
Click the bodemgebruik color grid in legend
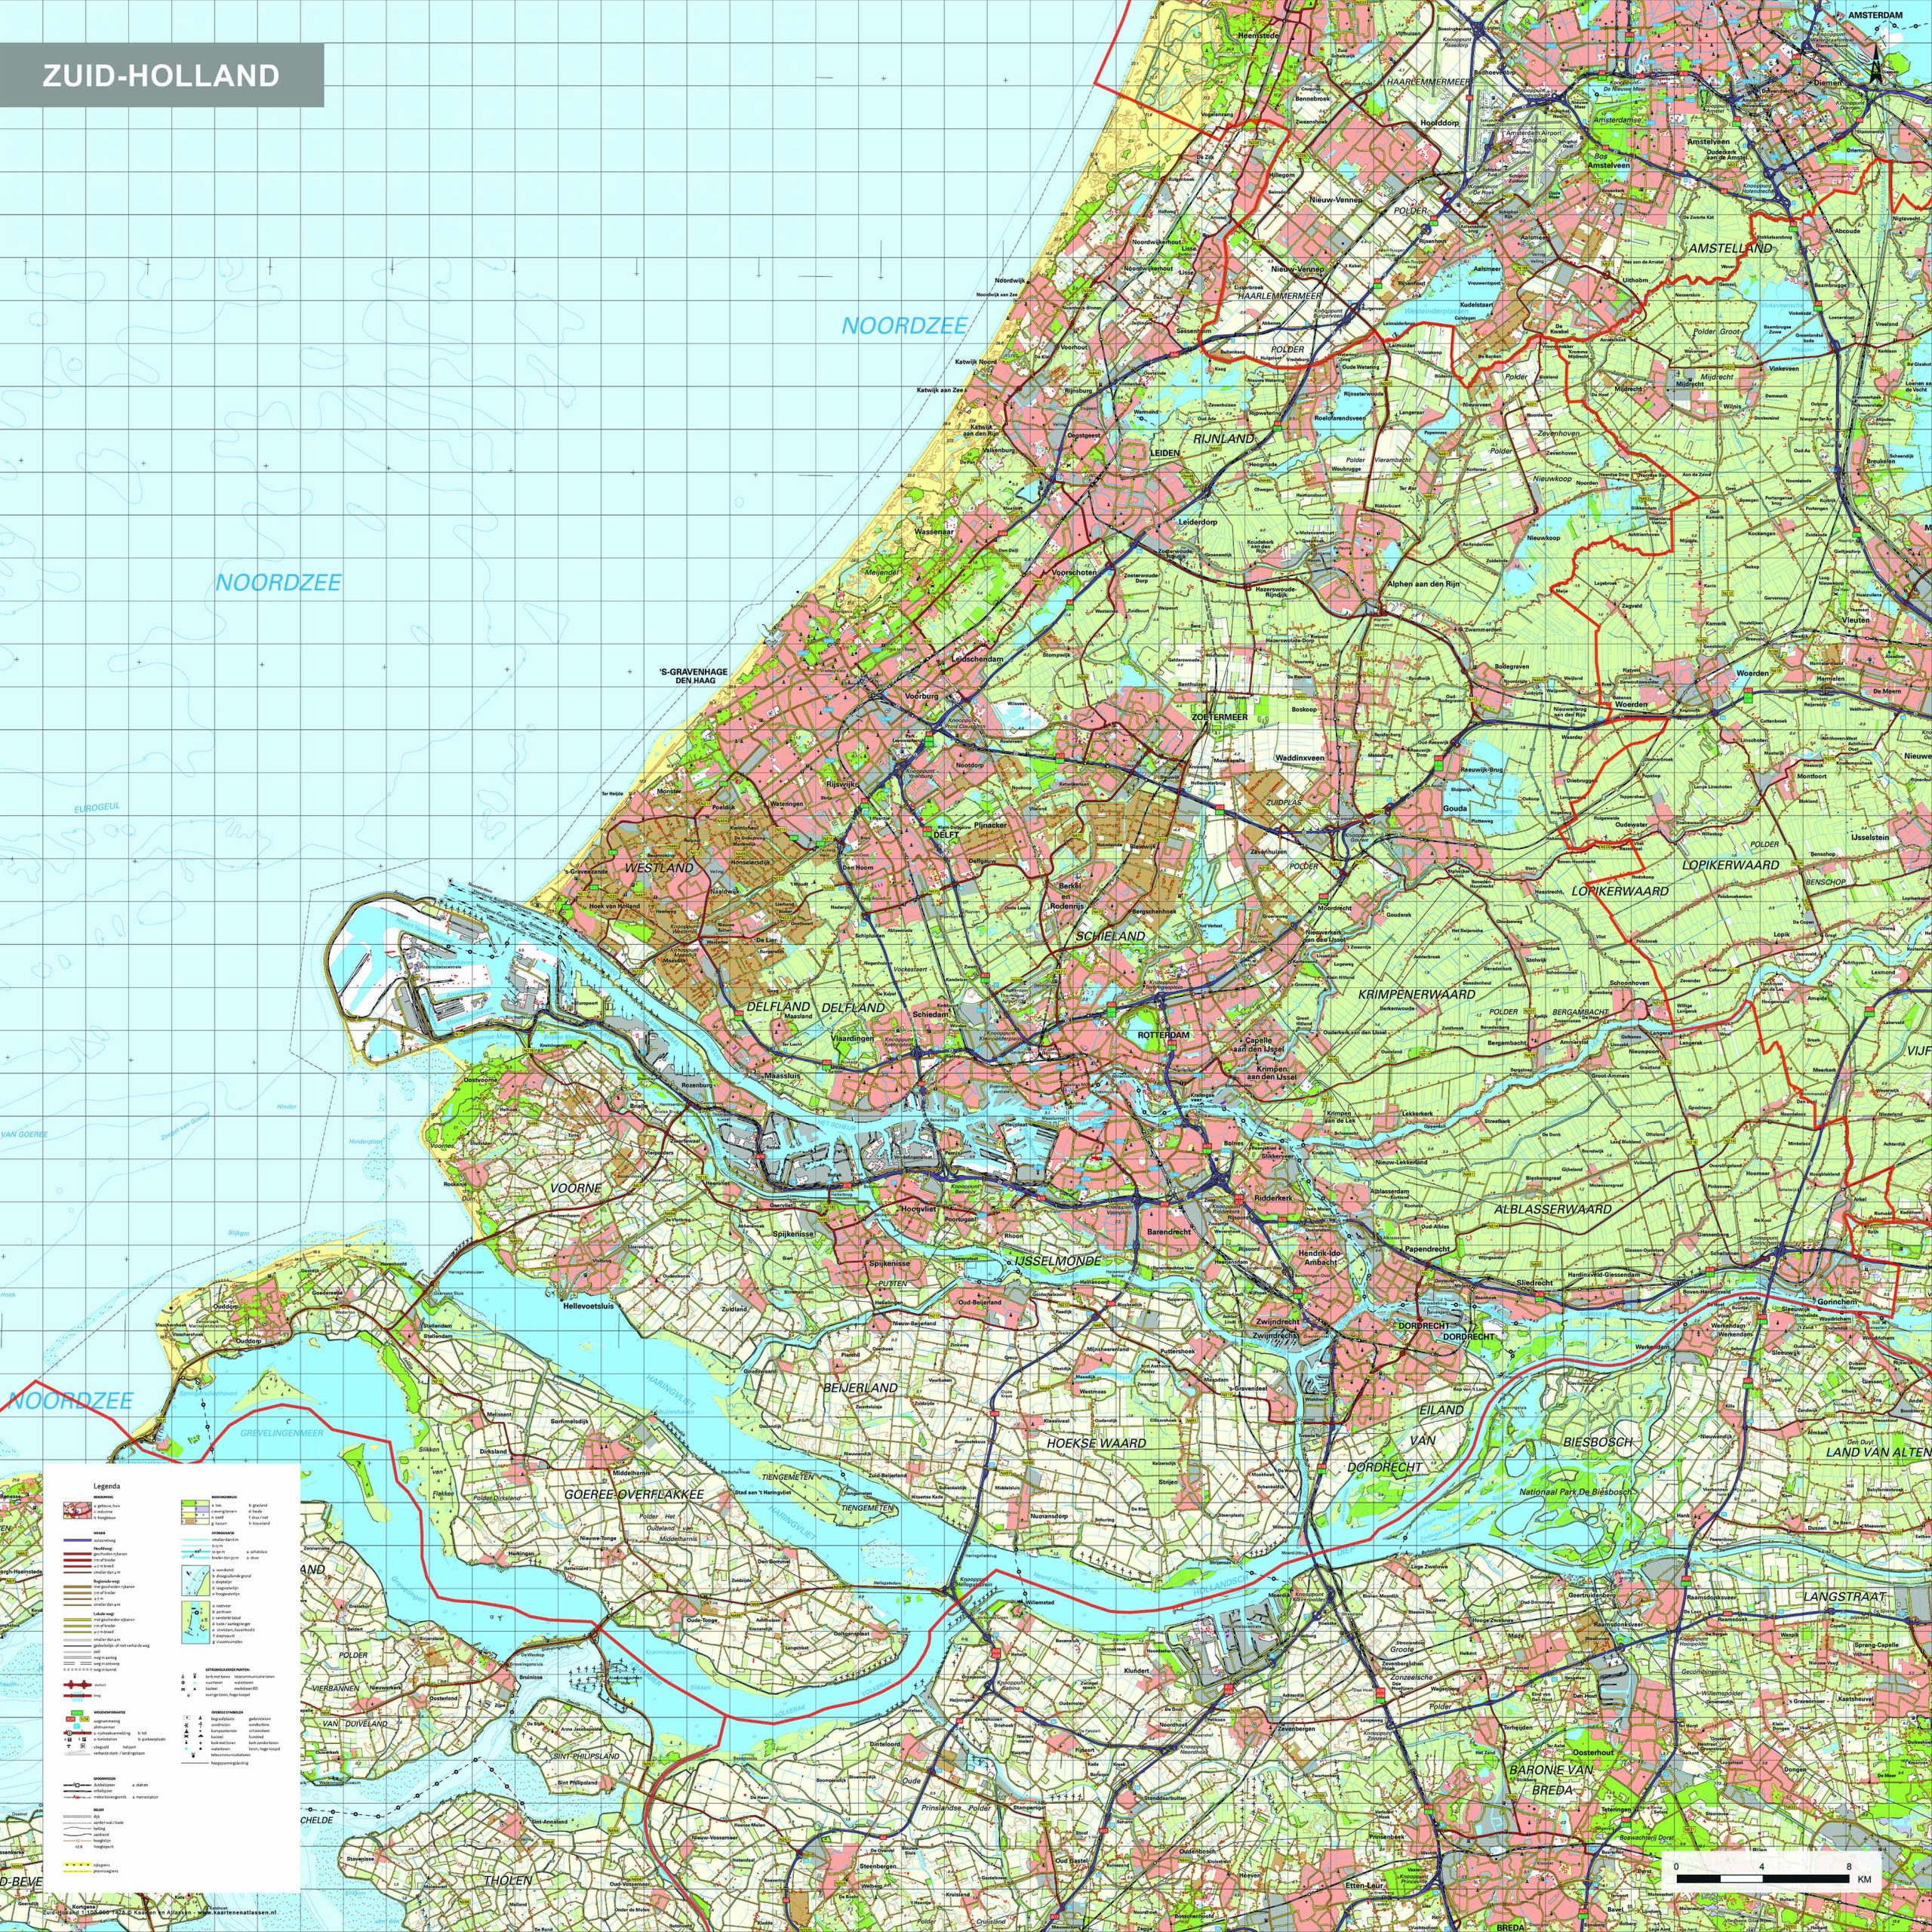coord(196,1513)
